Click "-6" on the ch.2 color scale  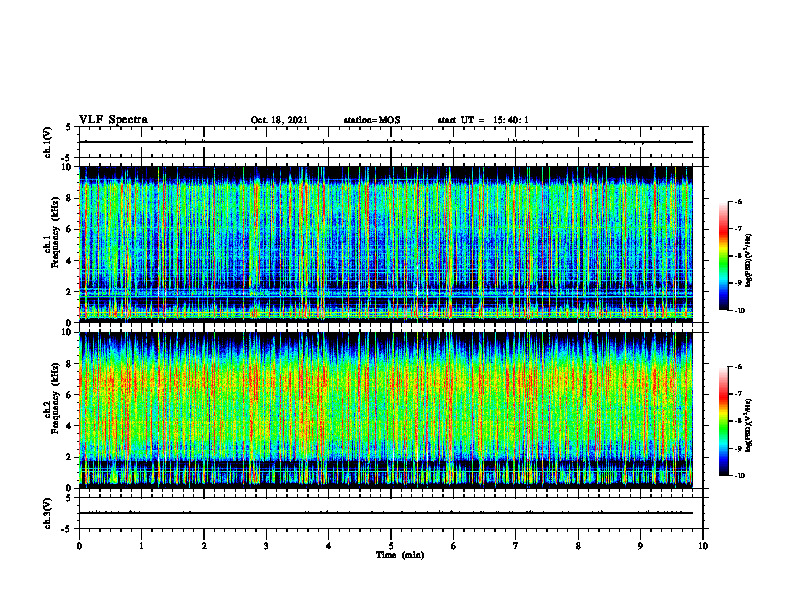pyautogui.click(x=739, y=367)
